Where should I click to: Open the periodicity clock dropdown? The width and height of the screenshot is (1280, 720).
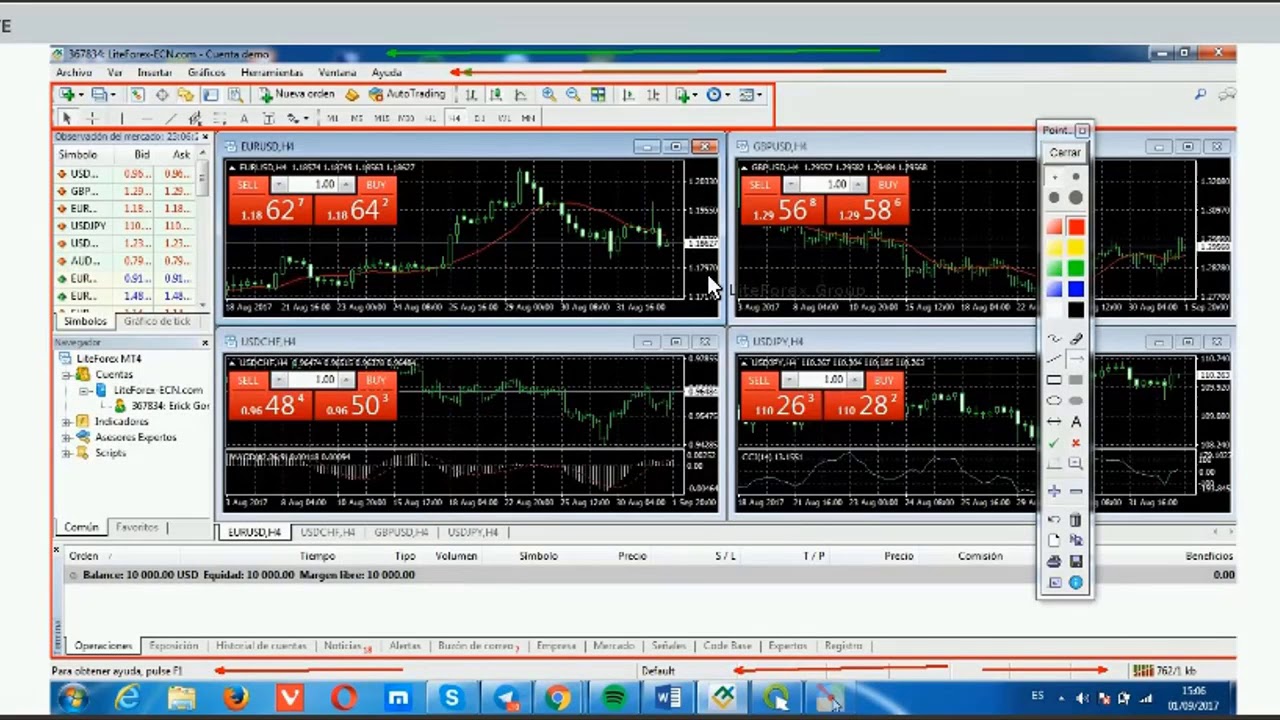click(726, 95)
